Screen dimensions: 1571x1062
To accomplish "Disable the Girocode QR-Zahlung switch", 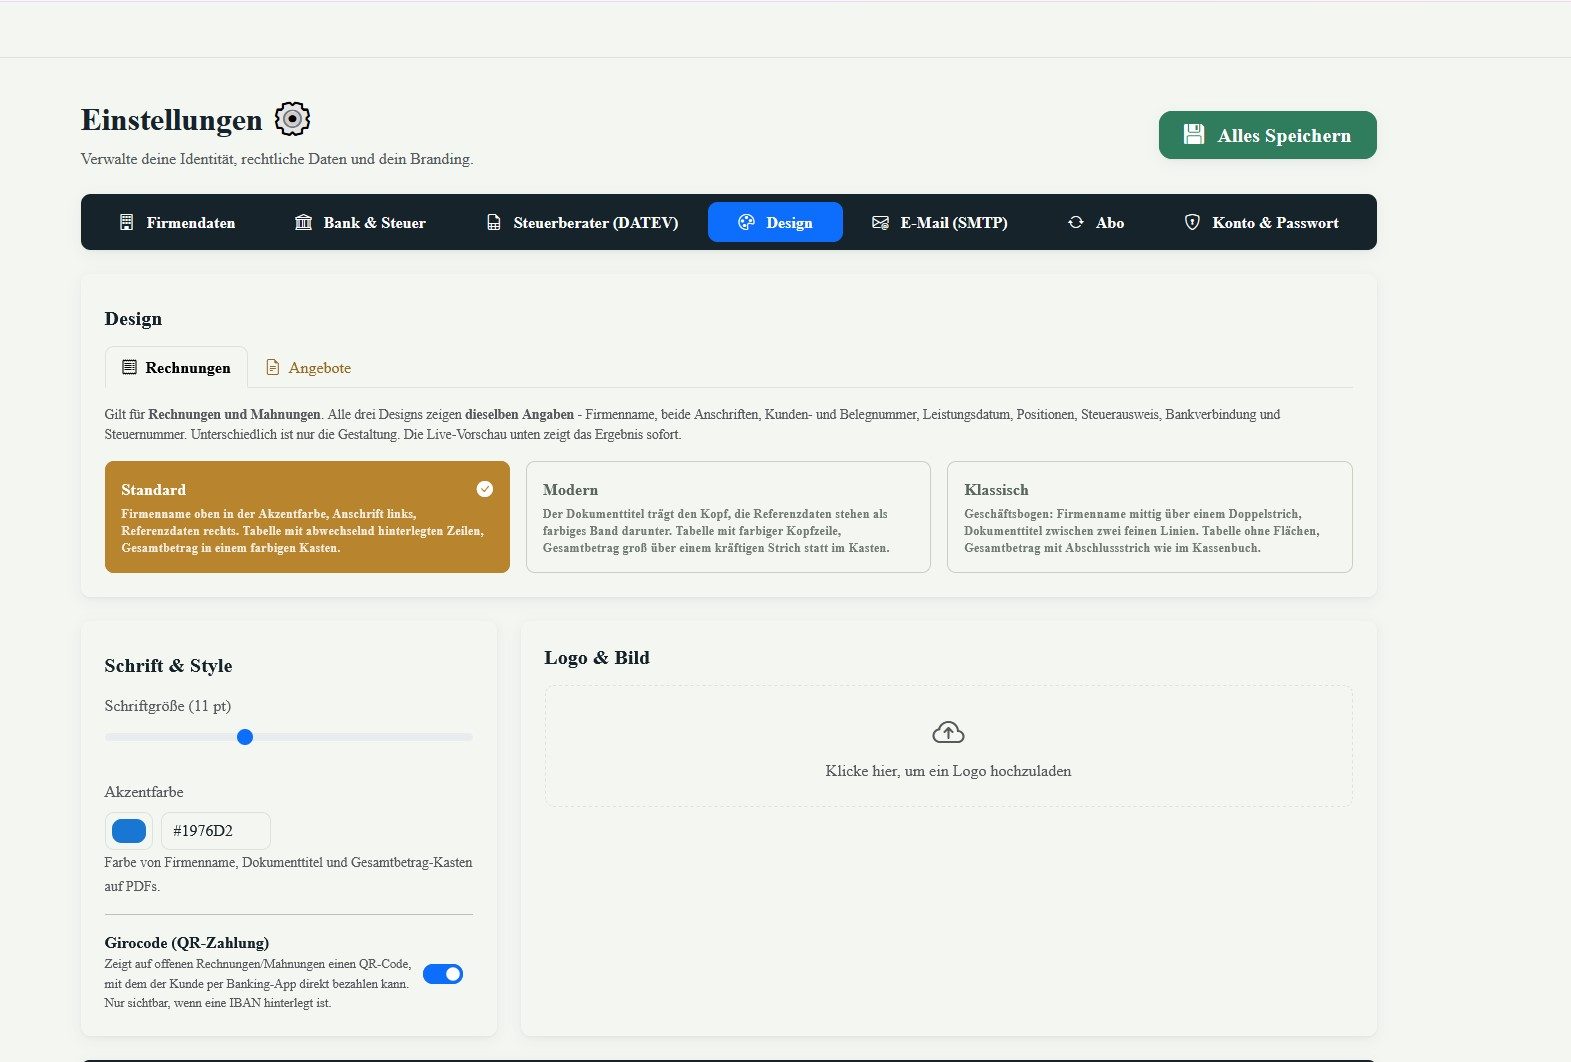I will coord(443,974).
